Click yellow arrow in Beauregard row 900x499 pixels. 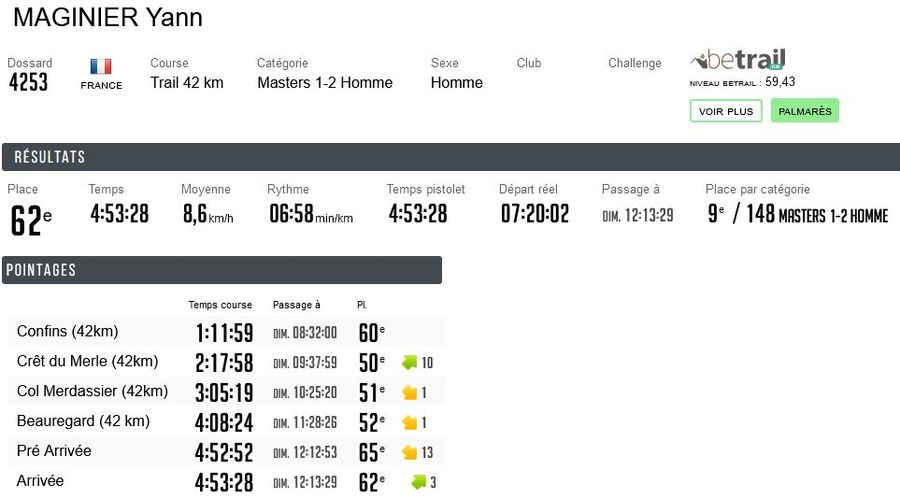point(409,422)
